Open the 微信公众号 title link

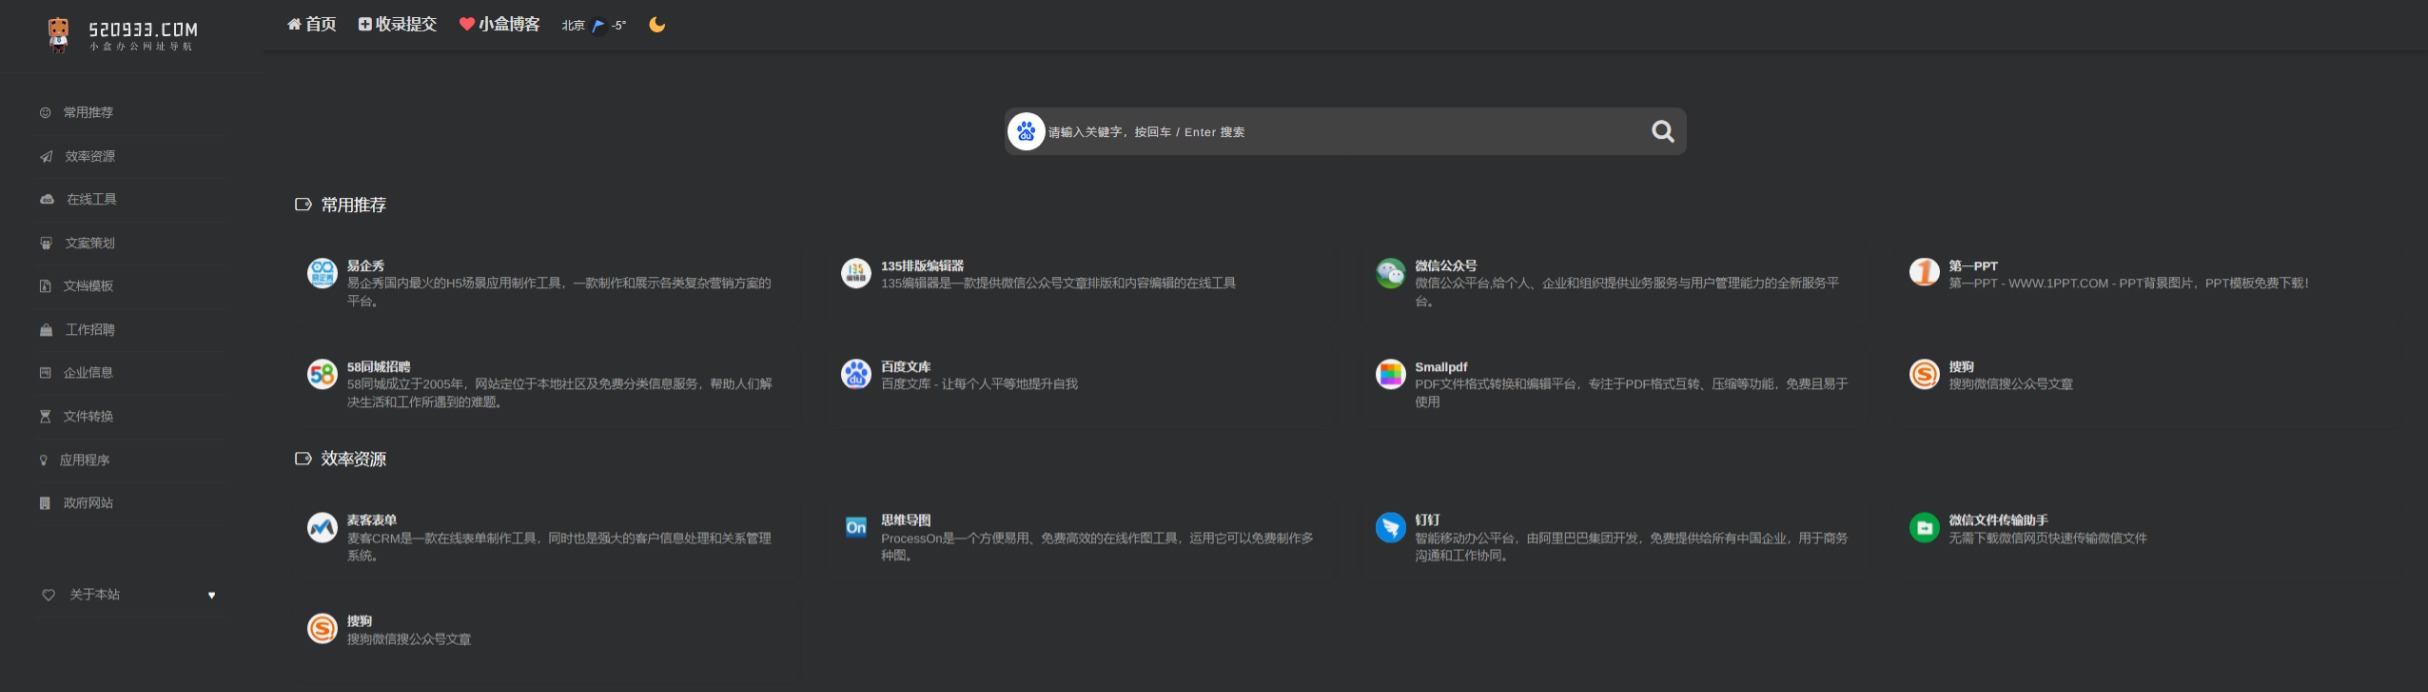pyautogui.click(x=1446, y=266)
